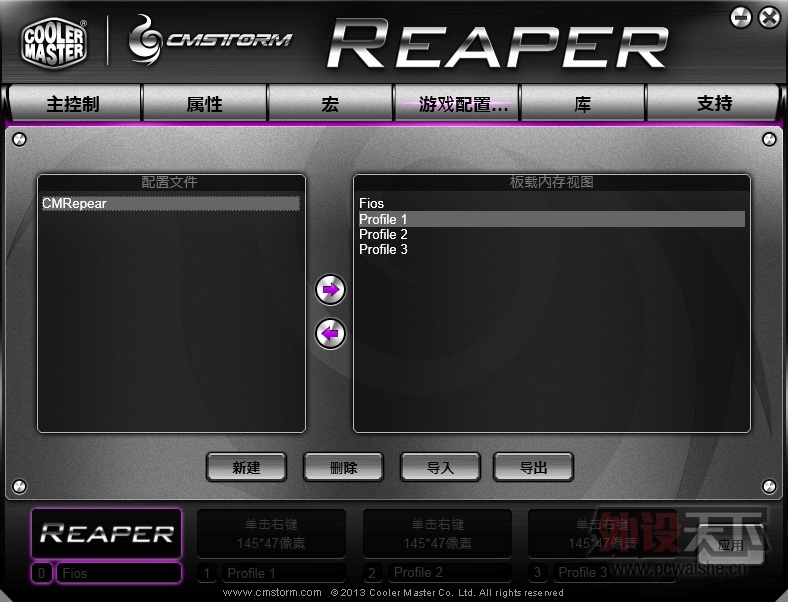Select the 游戏配置 tab

click(456, 104)
